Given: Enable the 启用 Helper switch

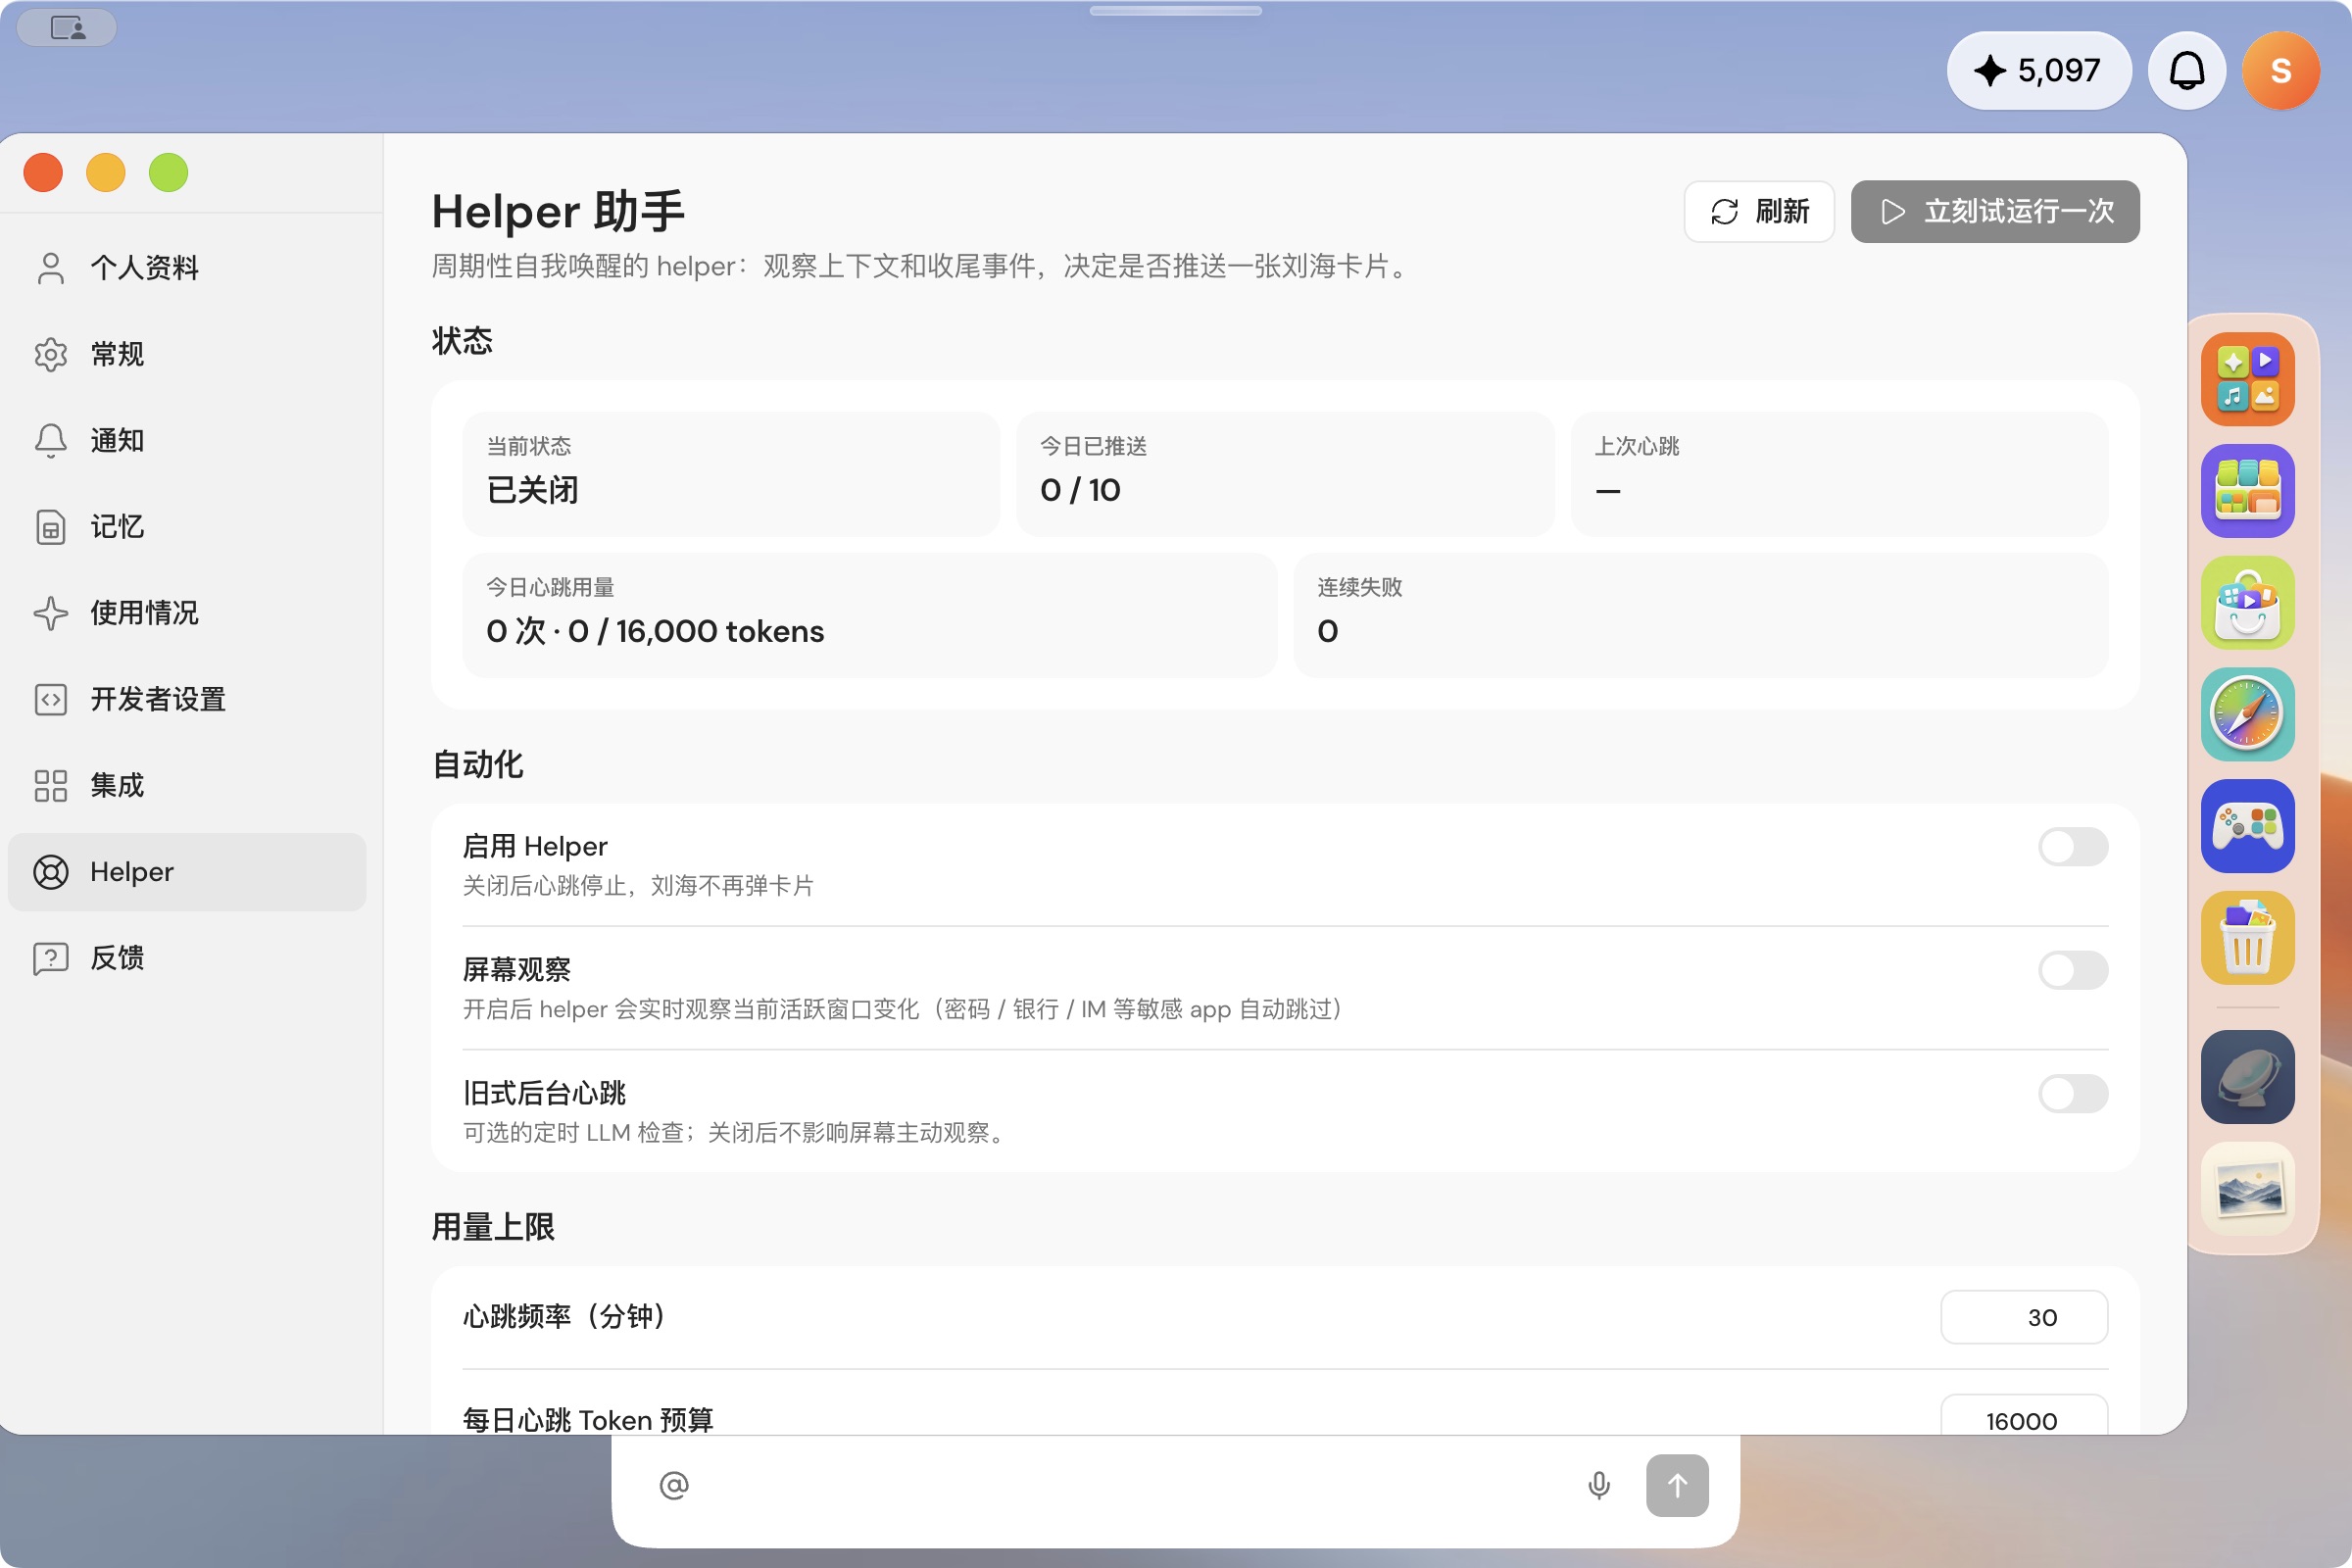Looking at the screenshot, I should [2073, 847].
